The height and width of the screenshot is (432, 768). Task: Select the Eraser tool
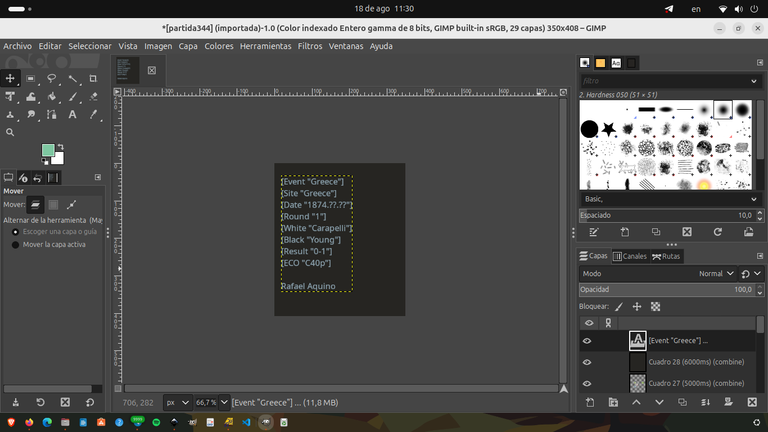point(93,96)
